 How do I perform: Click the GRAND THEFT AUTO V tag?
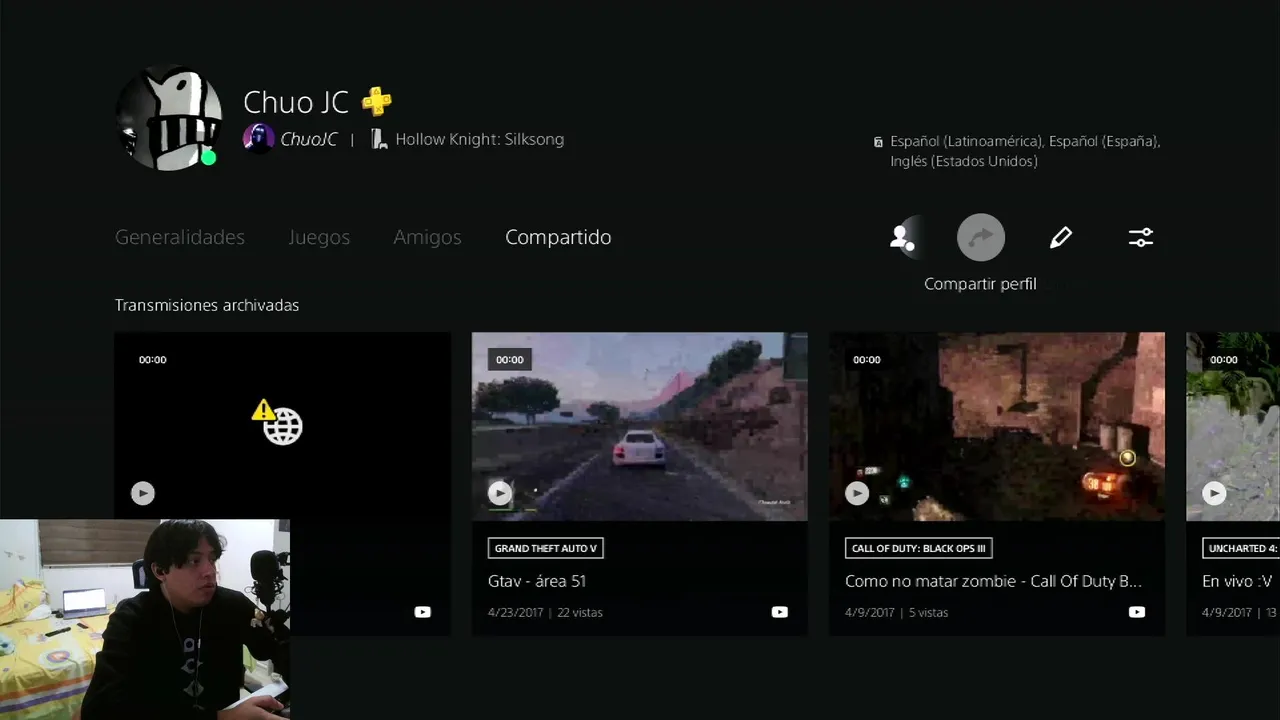[546, 548]
